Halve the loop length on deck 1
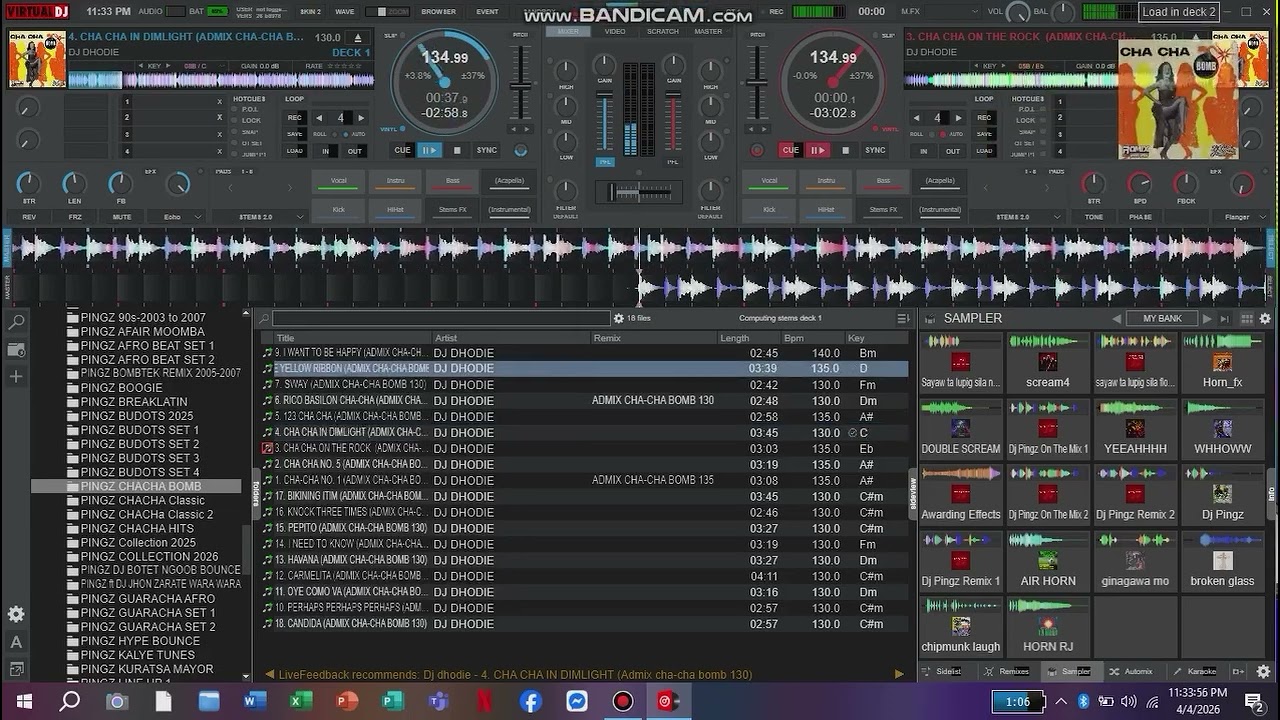The width and height of the screenshot is (1280, 720). coord(319,118)
